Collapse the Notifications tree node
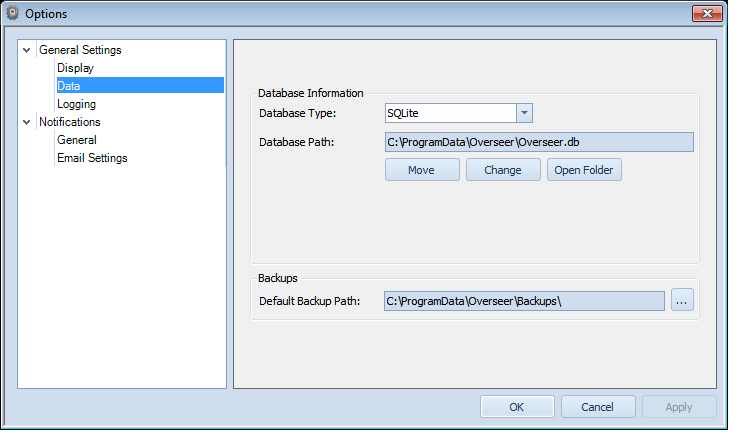The height and width of the screenshot is (440, 738). (27, 122)
